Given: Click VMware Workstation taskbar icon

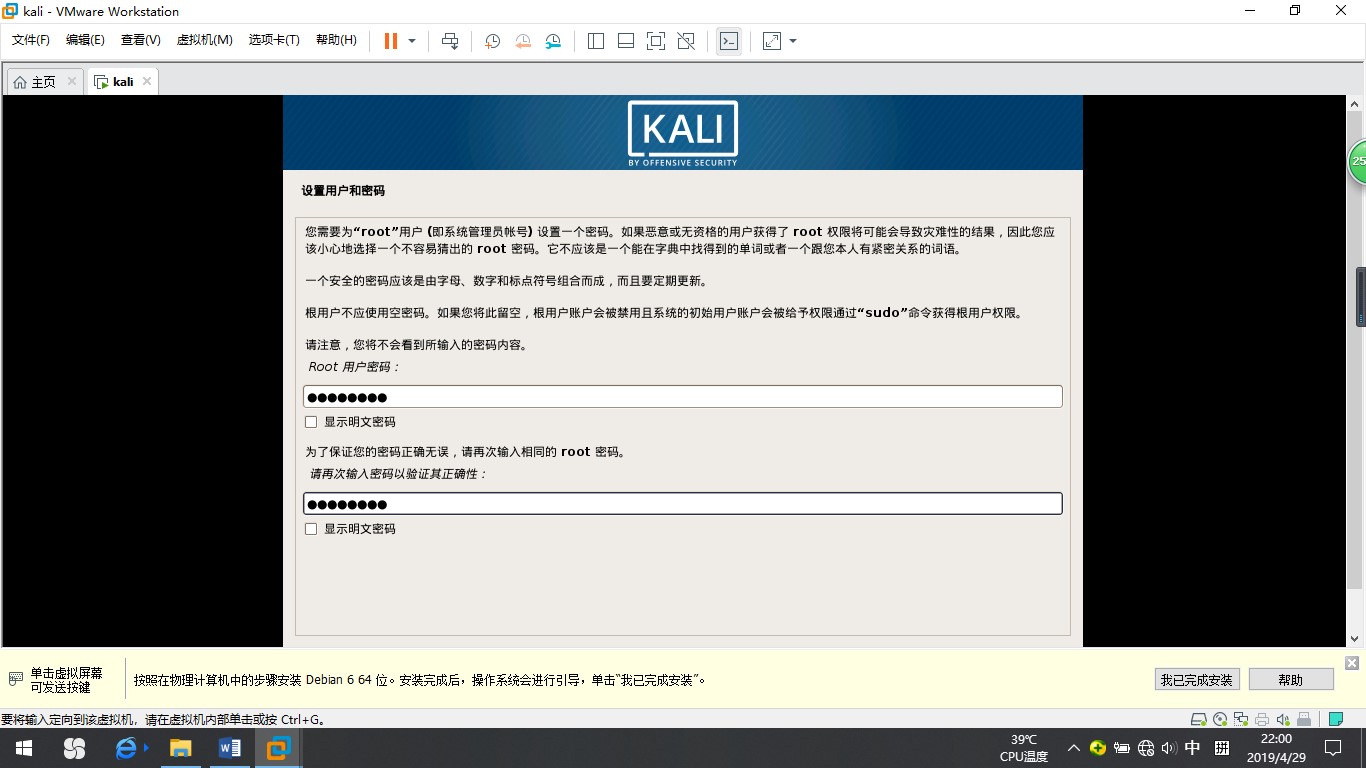Looking at the screenshot, I should pyautogui.click(x=279, y=748).
